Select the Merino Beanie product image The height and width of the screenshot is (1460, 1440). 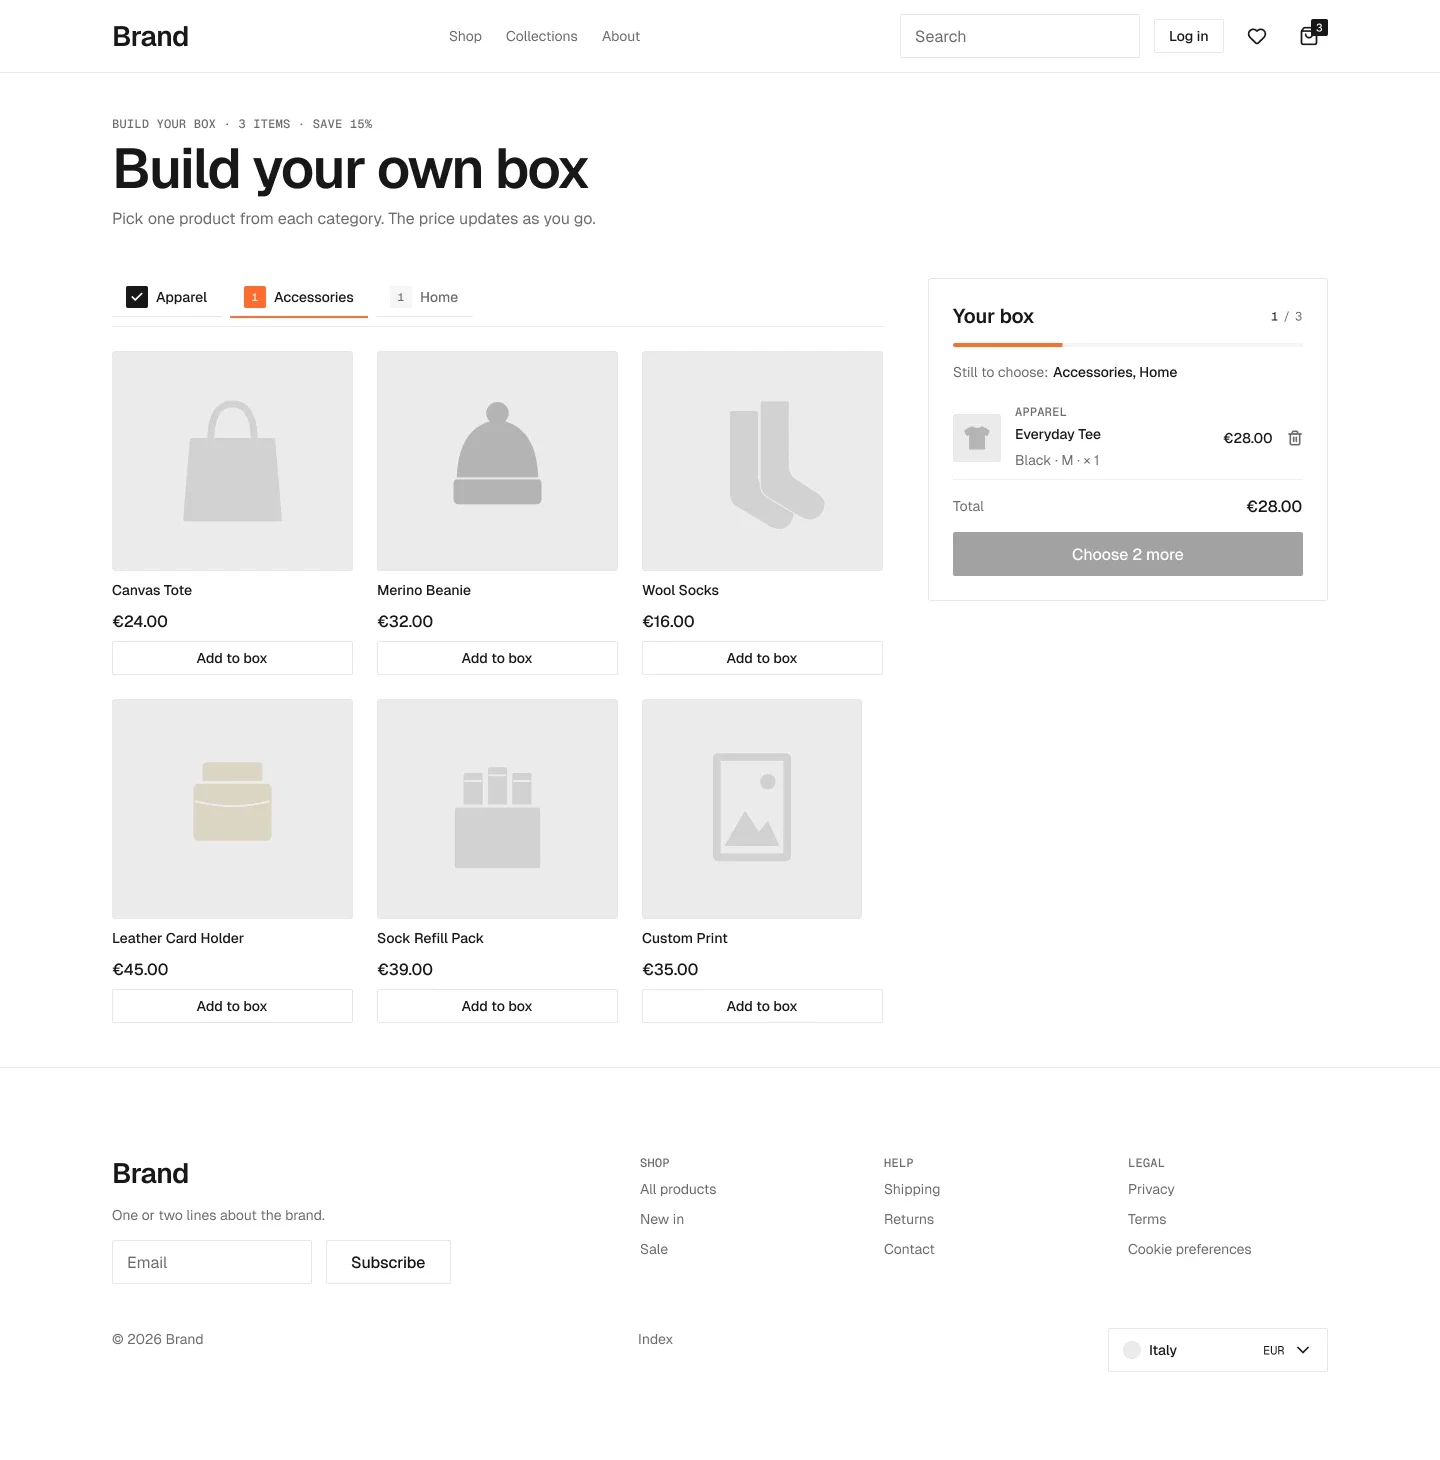[x=497, y=461]
